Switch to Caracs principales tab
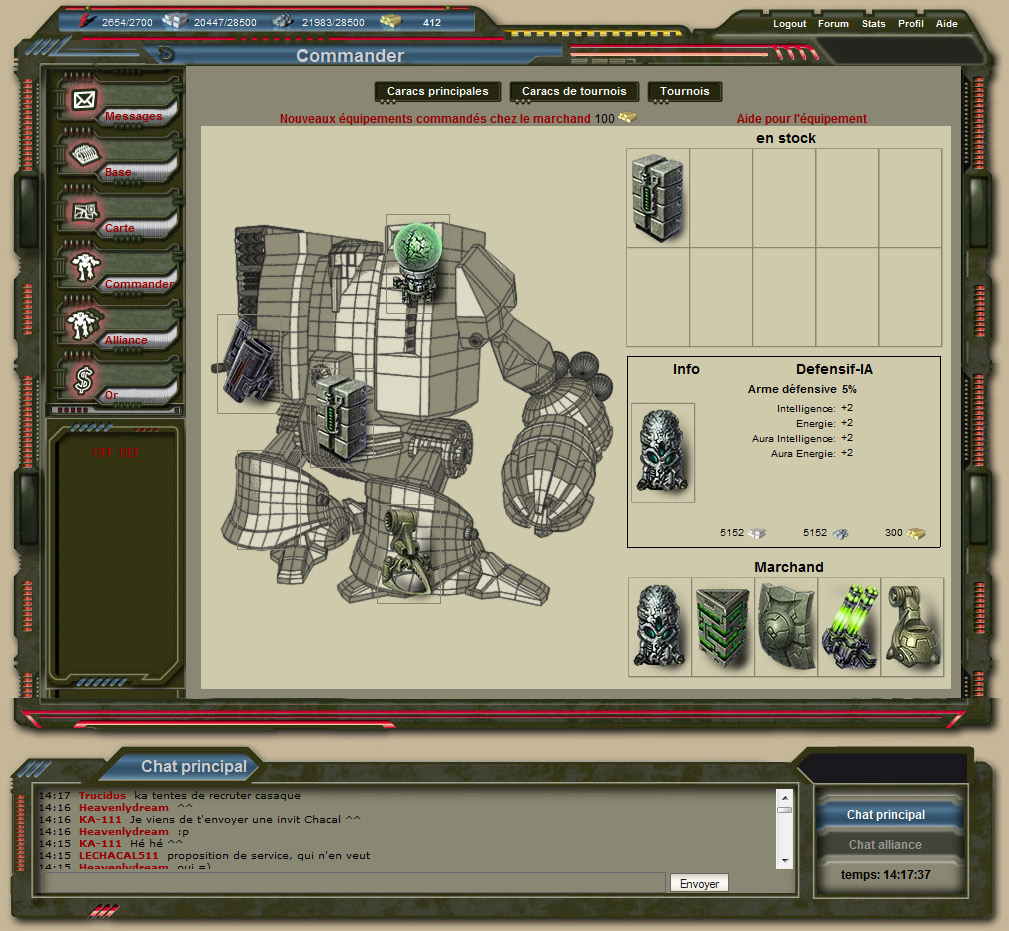 437,91
